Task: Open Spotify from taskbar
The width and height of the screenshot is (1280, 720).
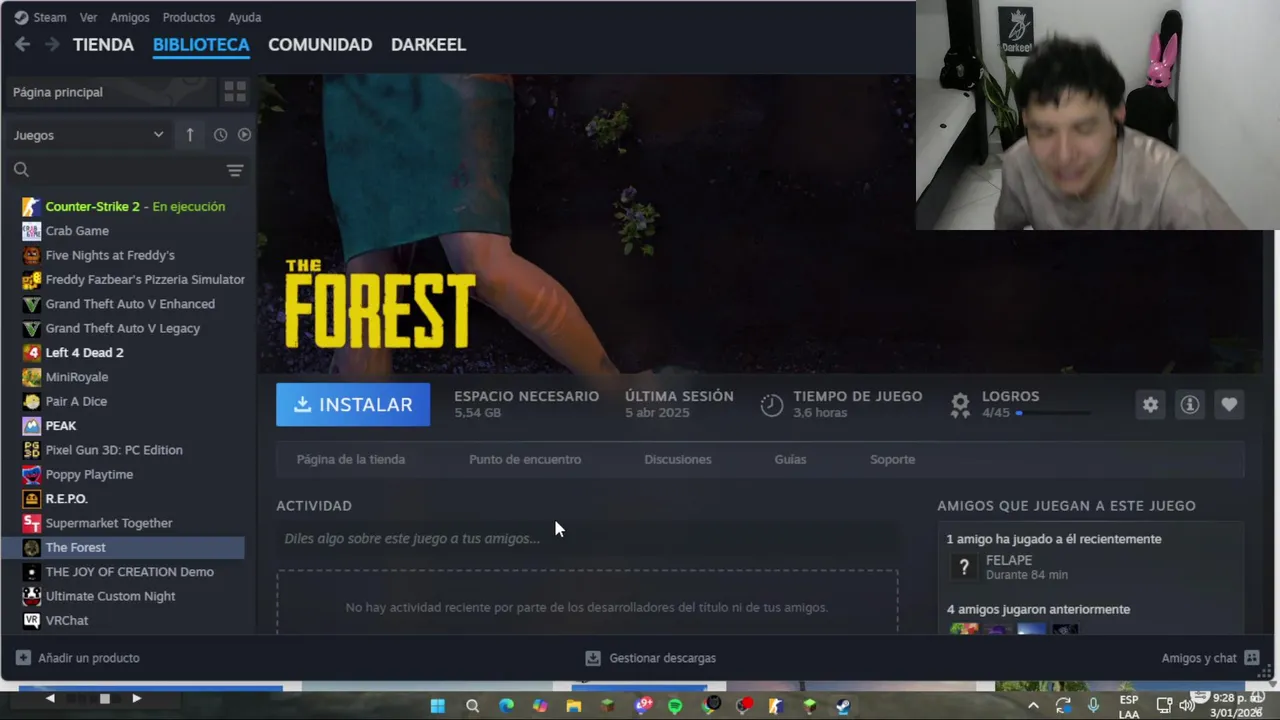Action: (x=675, y=706)
